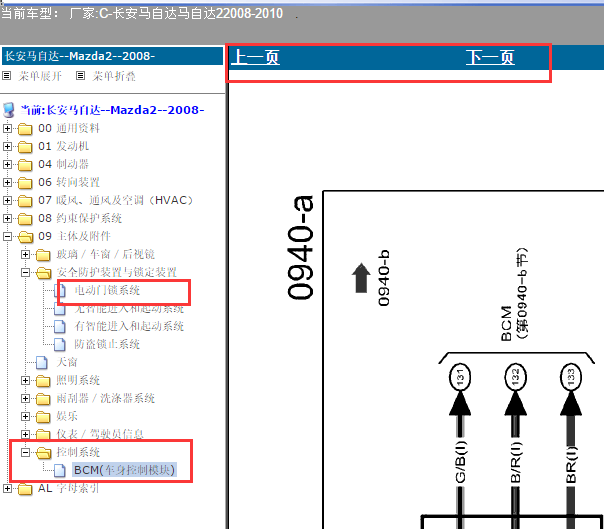Image resolution: width=604 pixels, height=529 pixels.
Task: Click the folder icon for 06 转向装置
Action: click(x=25, y=183)
